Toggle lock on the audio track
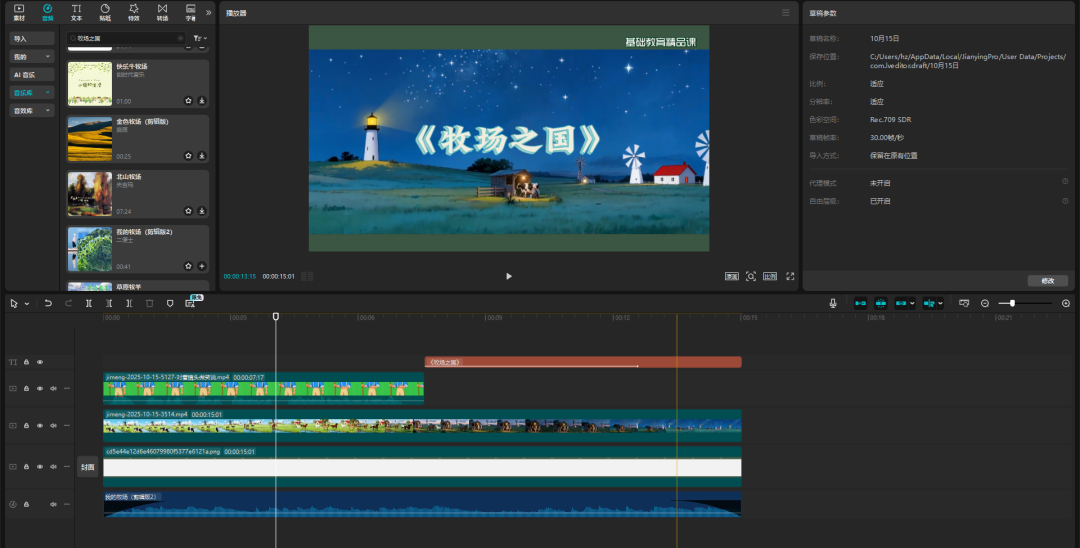 (27, 504)
